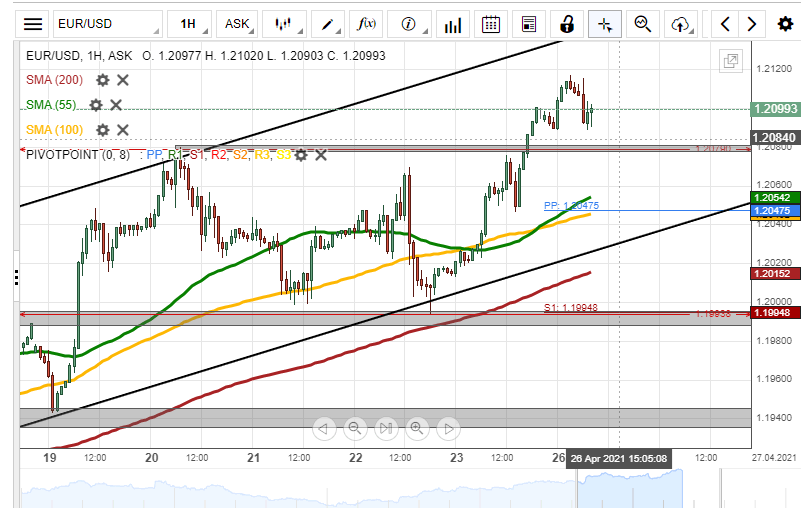Open chart settings gear in top toolbar
This screenshot has height=508, width=809.
pos(781,24)
